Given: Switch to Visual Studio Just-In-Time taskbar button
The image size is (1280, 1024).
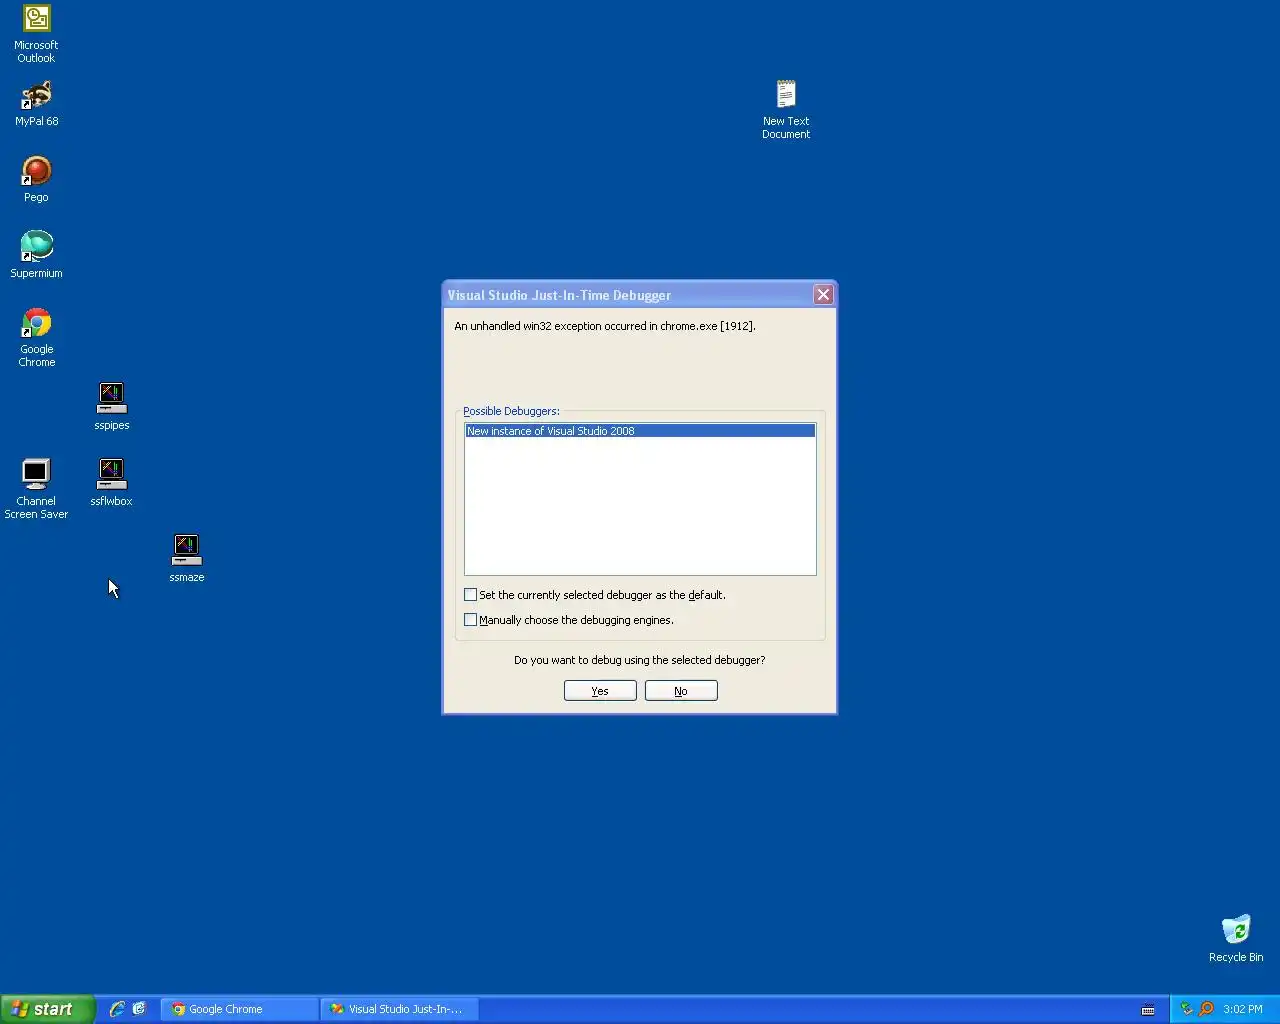Looking at the screenshot, I should coord(399,1009).
